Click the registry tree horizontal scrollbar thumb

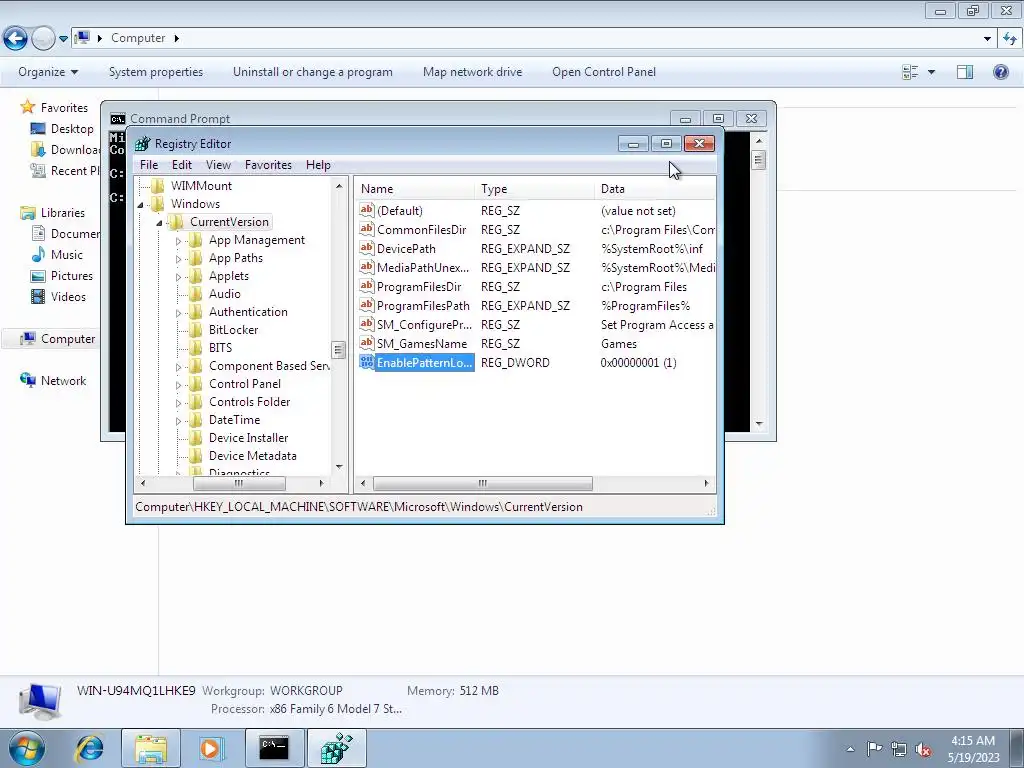click(x=239, y=483)
